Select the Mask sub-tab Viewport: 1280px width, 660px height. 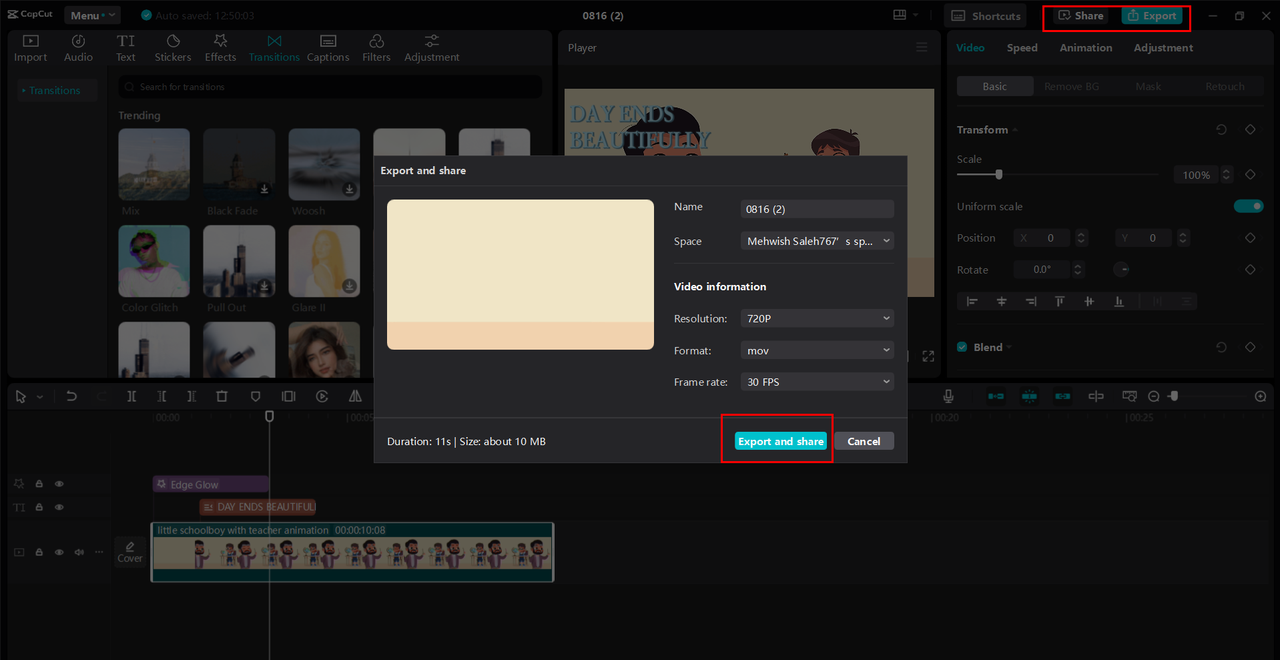click(x=1148, y=86)
